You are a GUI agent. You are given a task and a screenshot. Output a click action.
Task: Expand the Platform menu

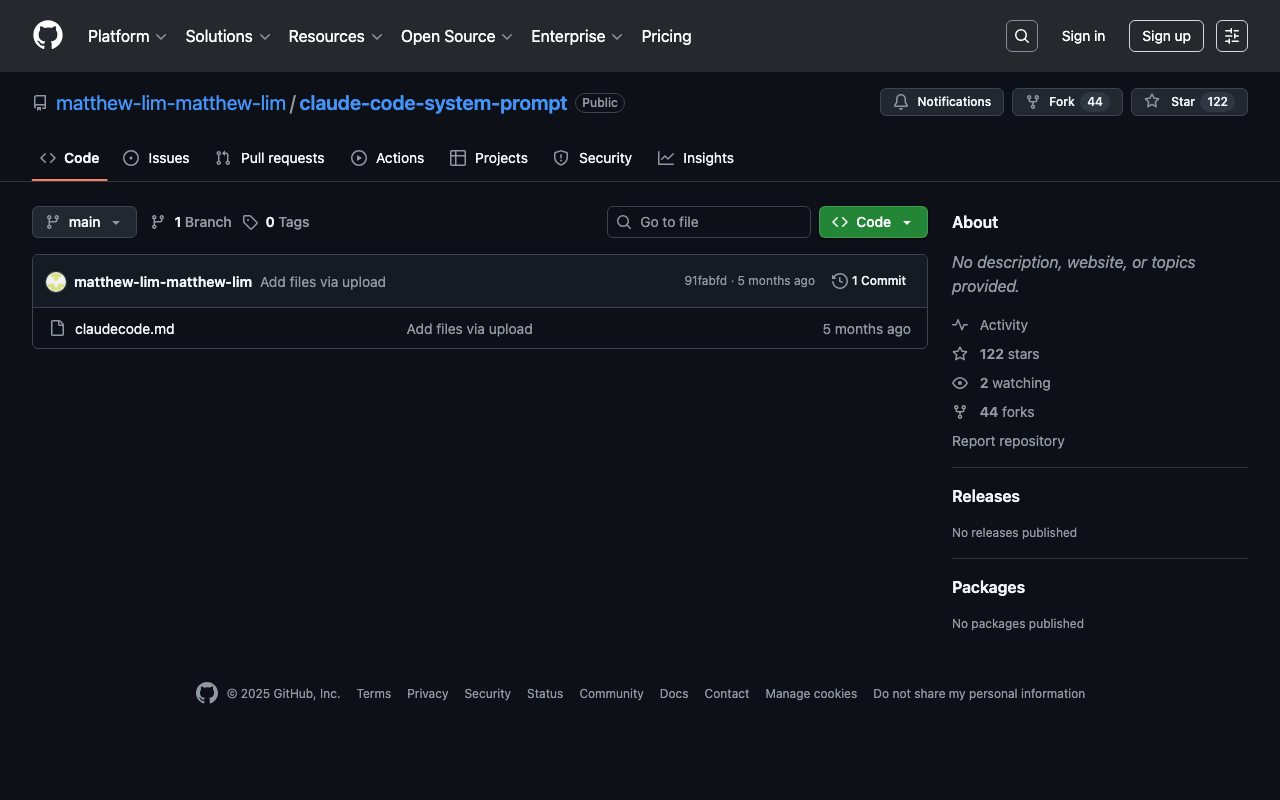pos(127,36)
